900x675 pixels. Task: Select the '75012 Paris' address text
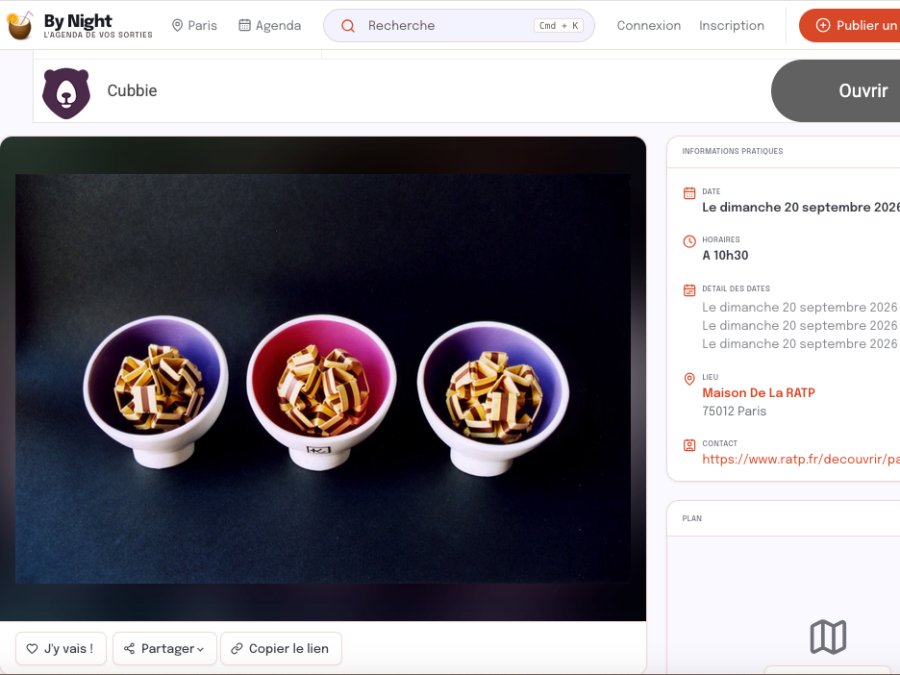734,411
